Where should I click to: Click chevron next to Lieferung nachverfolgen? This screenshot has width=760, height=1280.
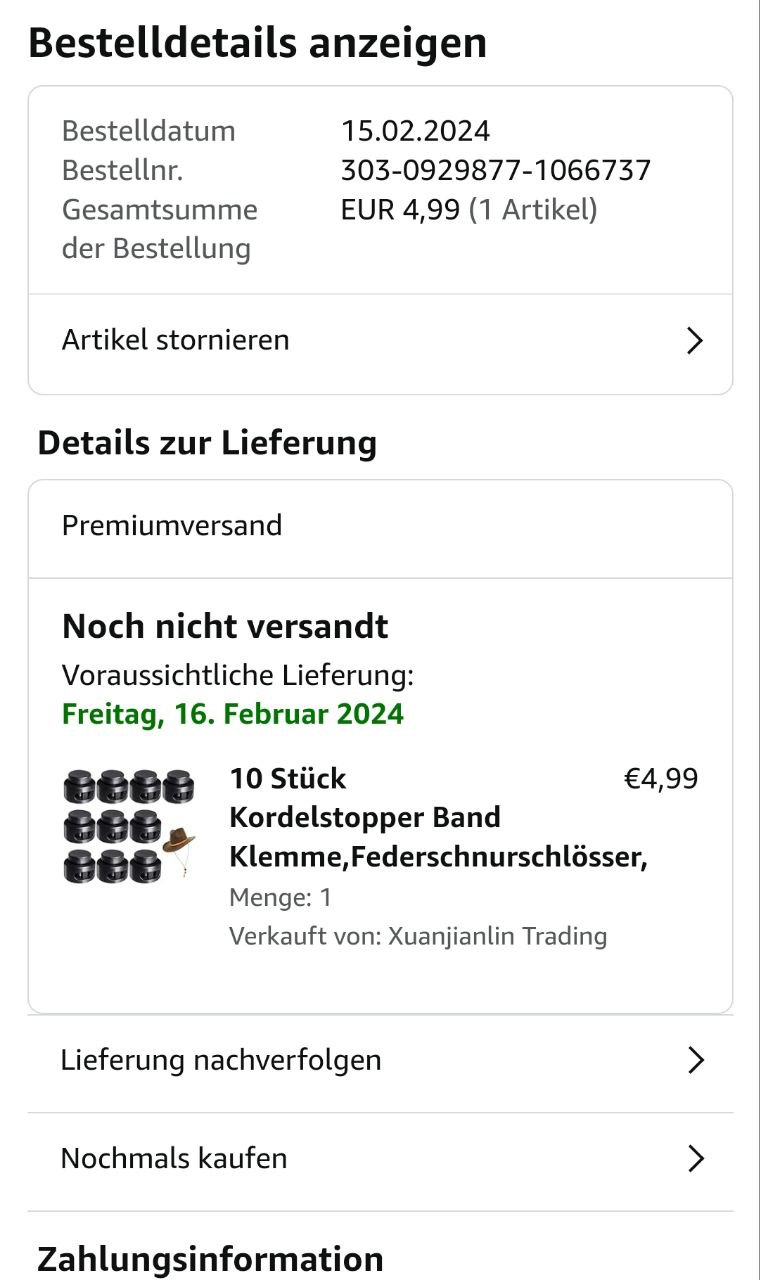pyautogui.click(x=696, y=1060)
